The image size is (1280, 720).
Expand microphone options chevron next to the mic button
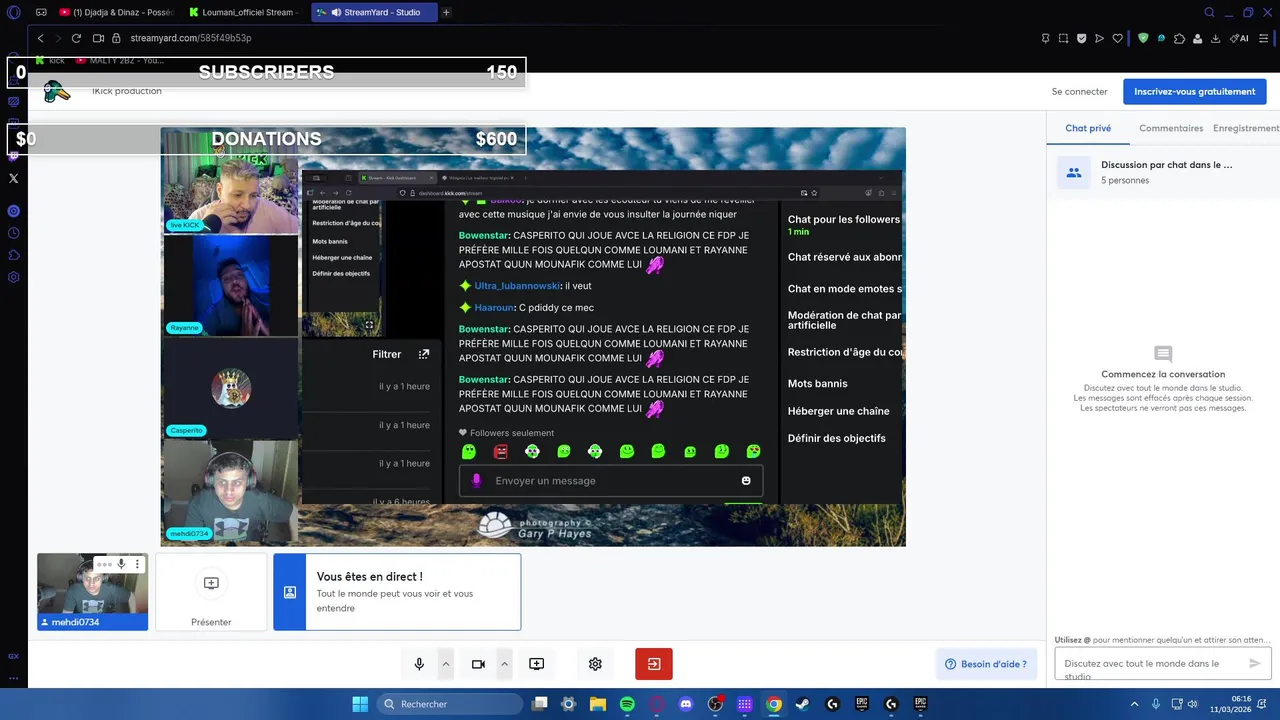[x=445, y=664]
